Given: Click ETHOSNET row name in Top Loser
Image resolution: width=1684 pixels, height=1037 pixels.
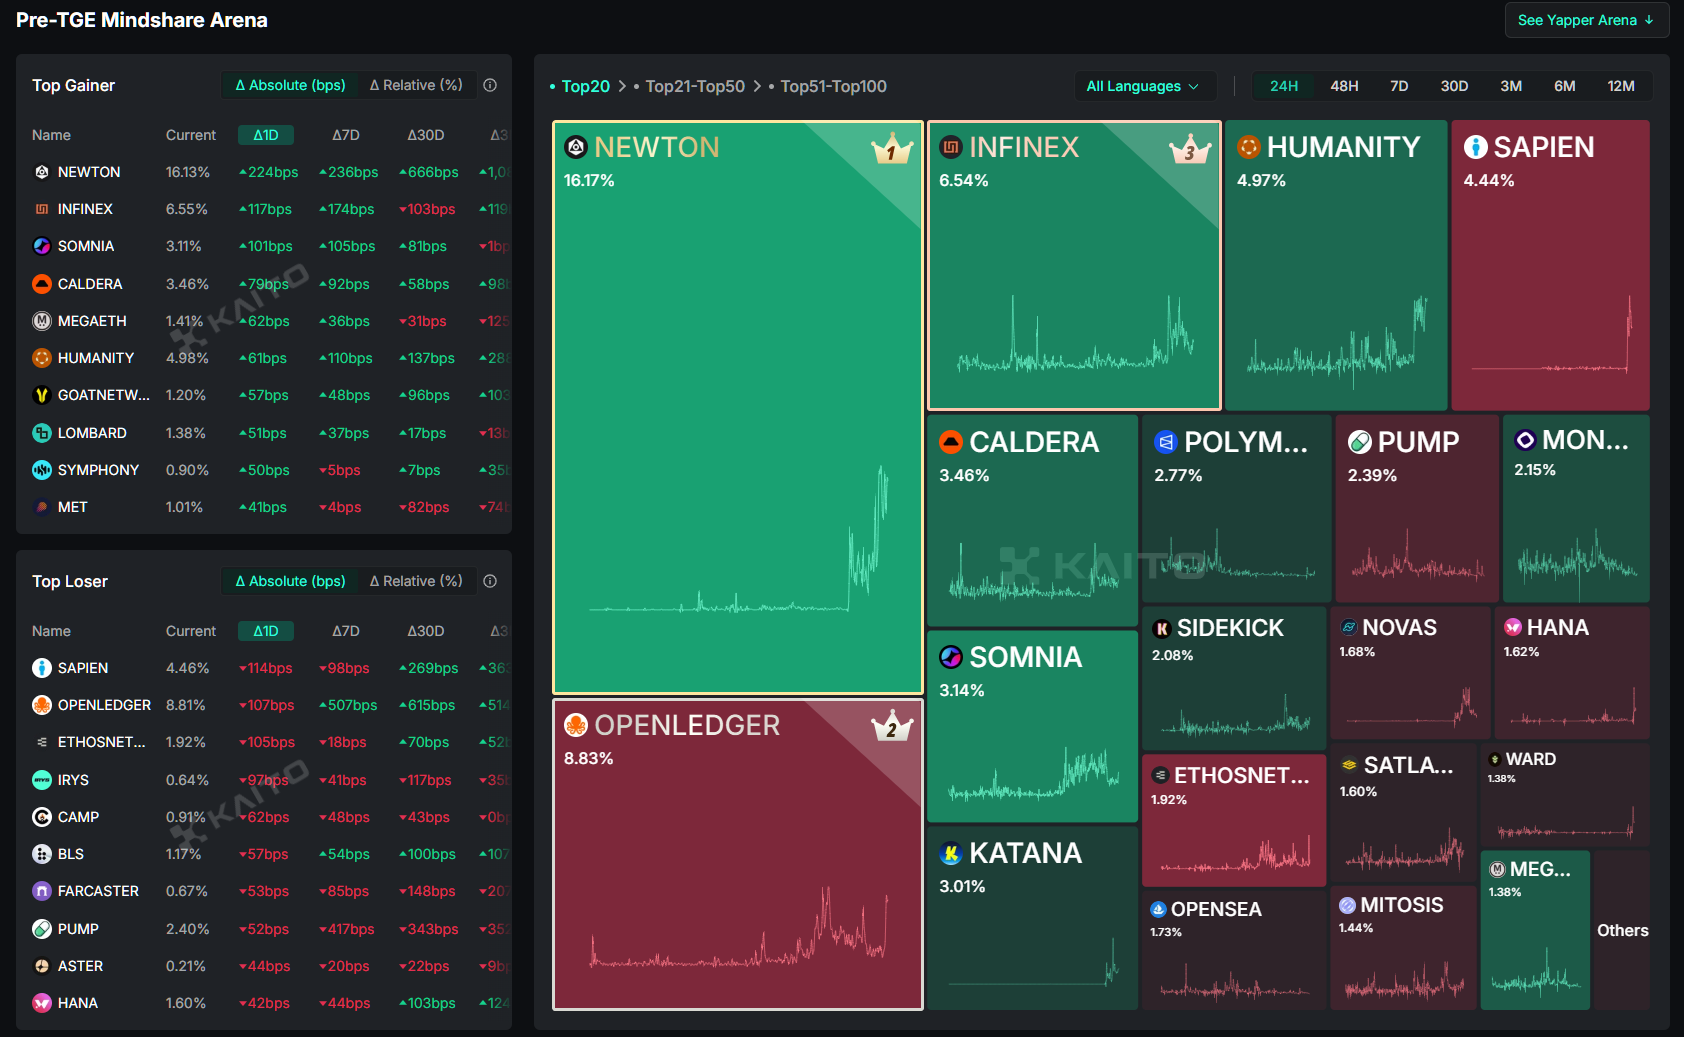Looking at the screenshot, I should tap(102, 742).
